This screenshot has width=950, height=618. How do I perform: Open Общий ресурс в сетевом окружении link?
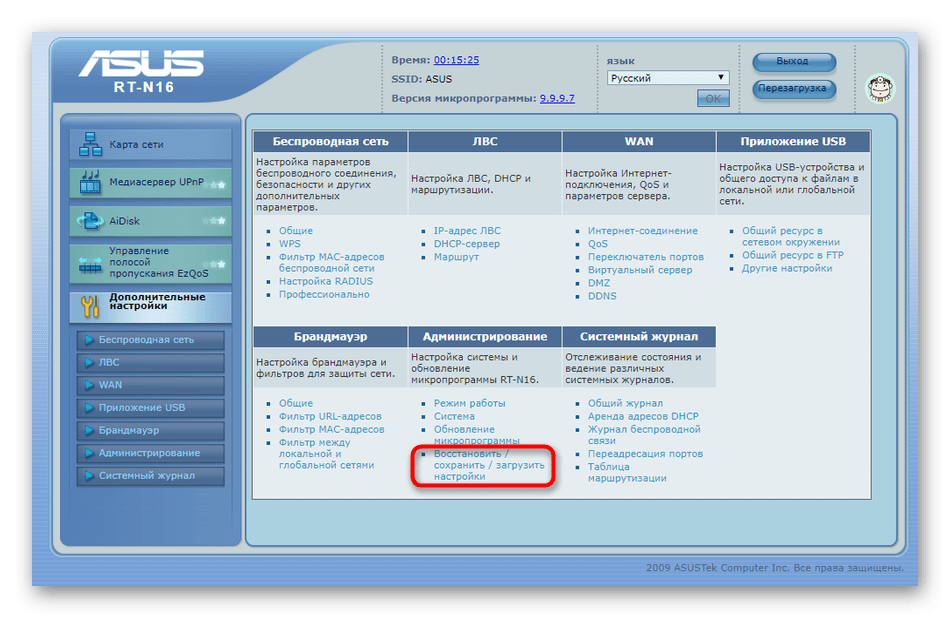tap(791, 236)
